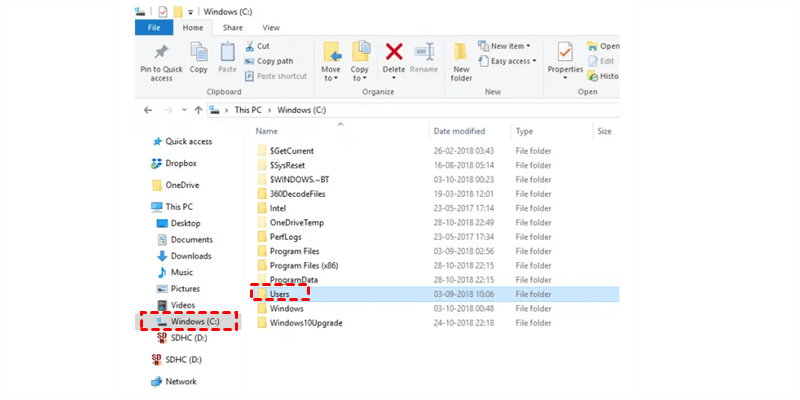Click the Rename icon
The width and height of the screenshot is (800, 400).
(424, 52)
